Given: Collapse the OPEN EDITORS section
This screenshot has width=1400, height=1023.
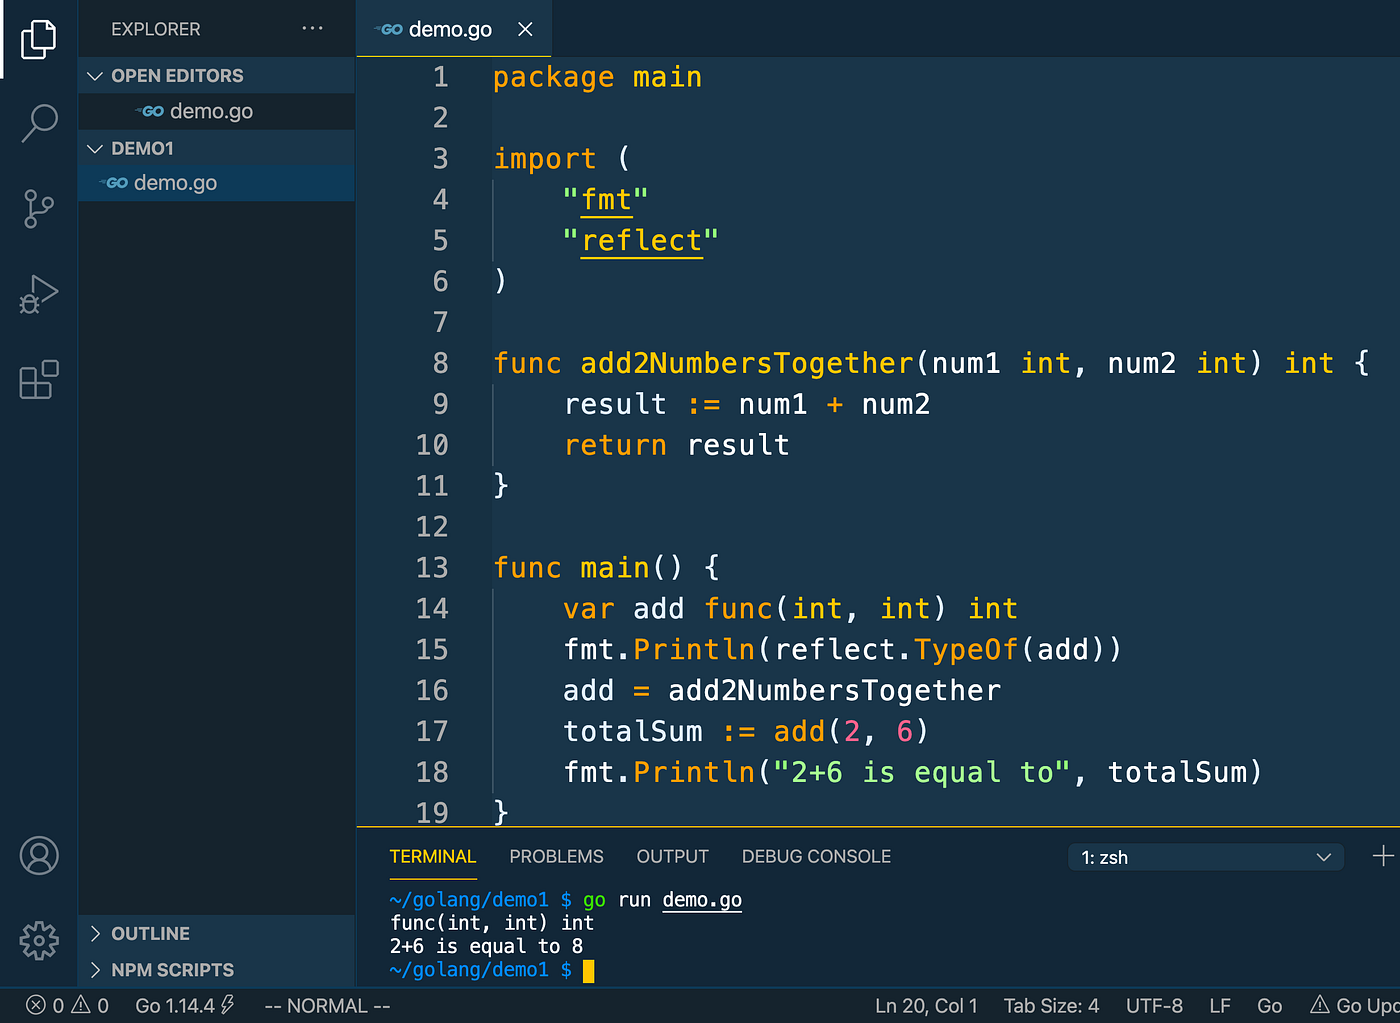Looking at the screenshot, I should tap(95, 75).
